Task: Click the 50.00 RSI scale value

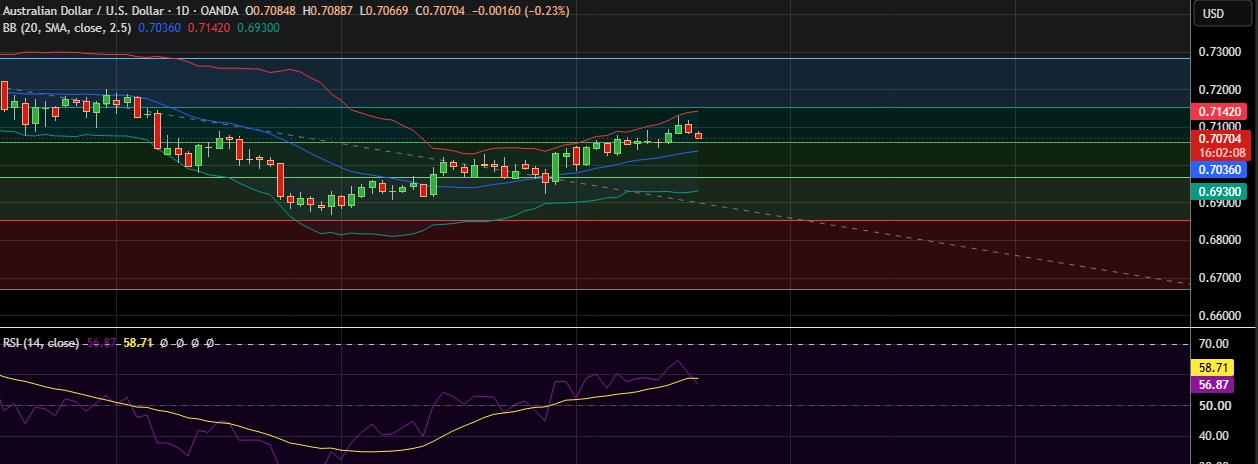Action: pyautogui.click(x=1213, y=405)
